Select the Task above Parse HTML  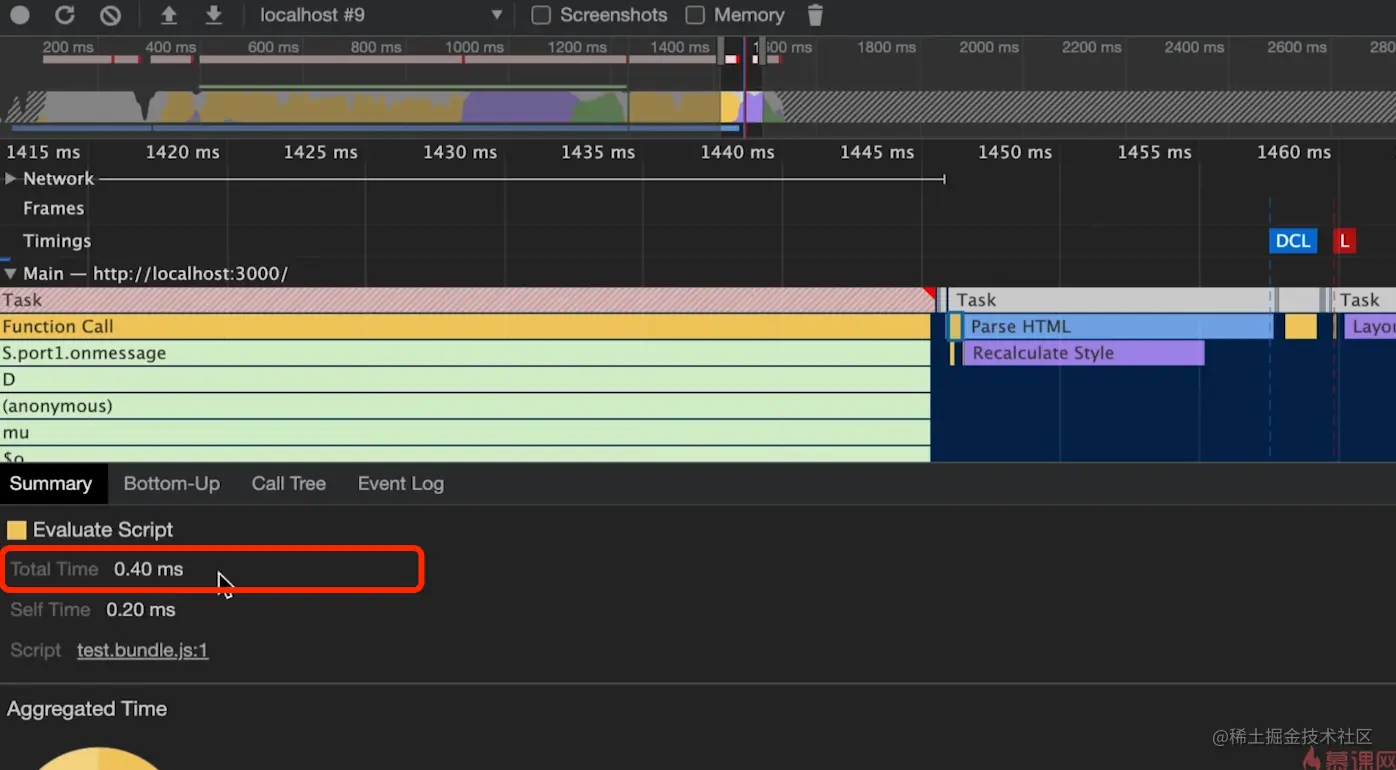tap(1110, 300)
